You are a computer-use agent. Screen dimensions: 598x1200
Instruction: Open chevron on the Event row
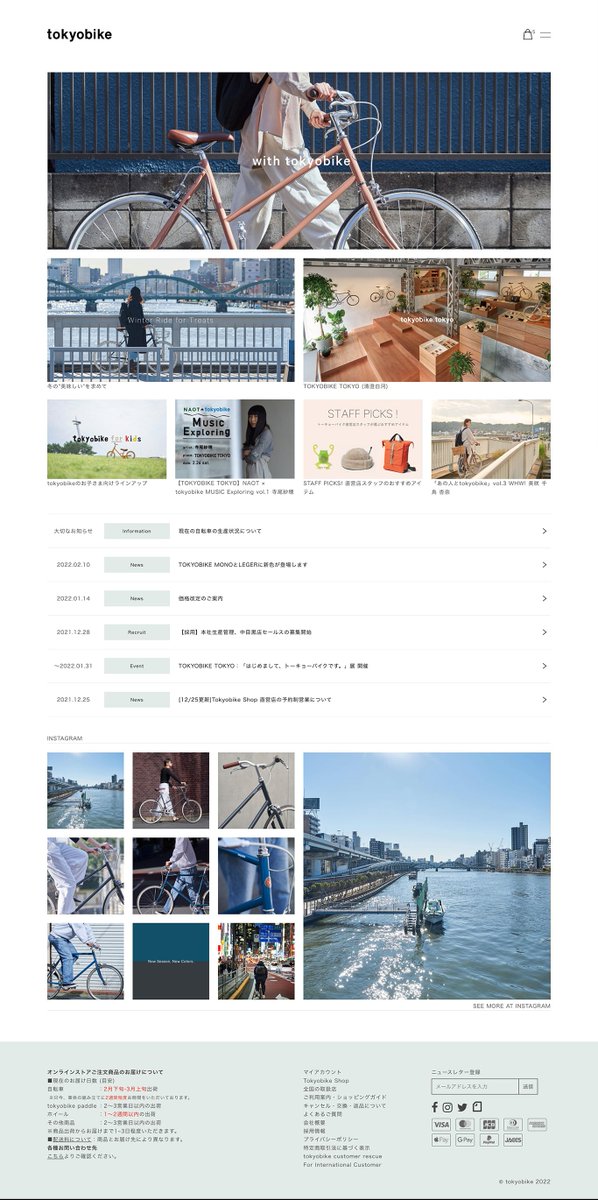[x=544, y=666]
